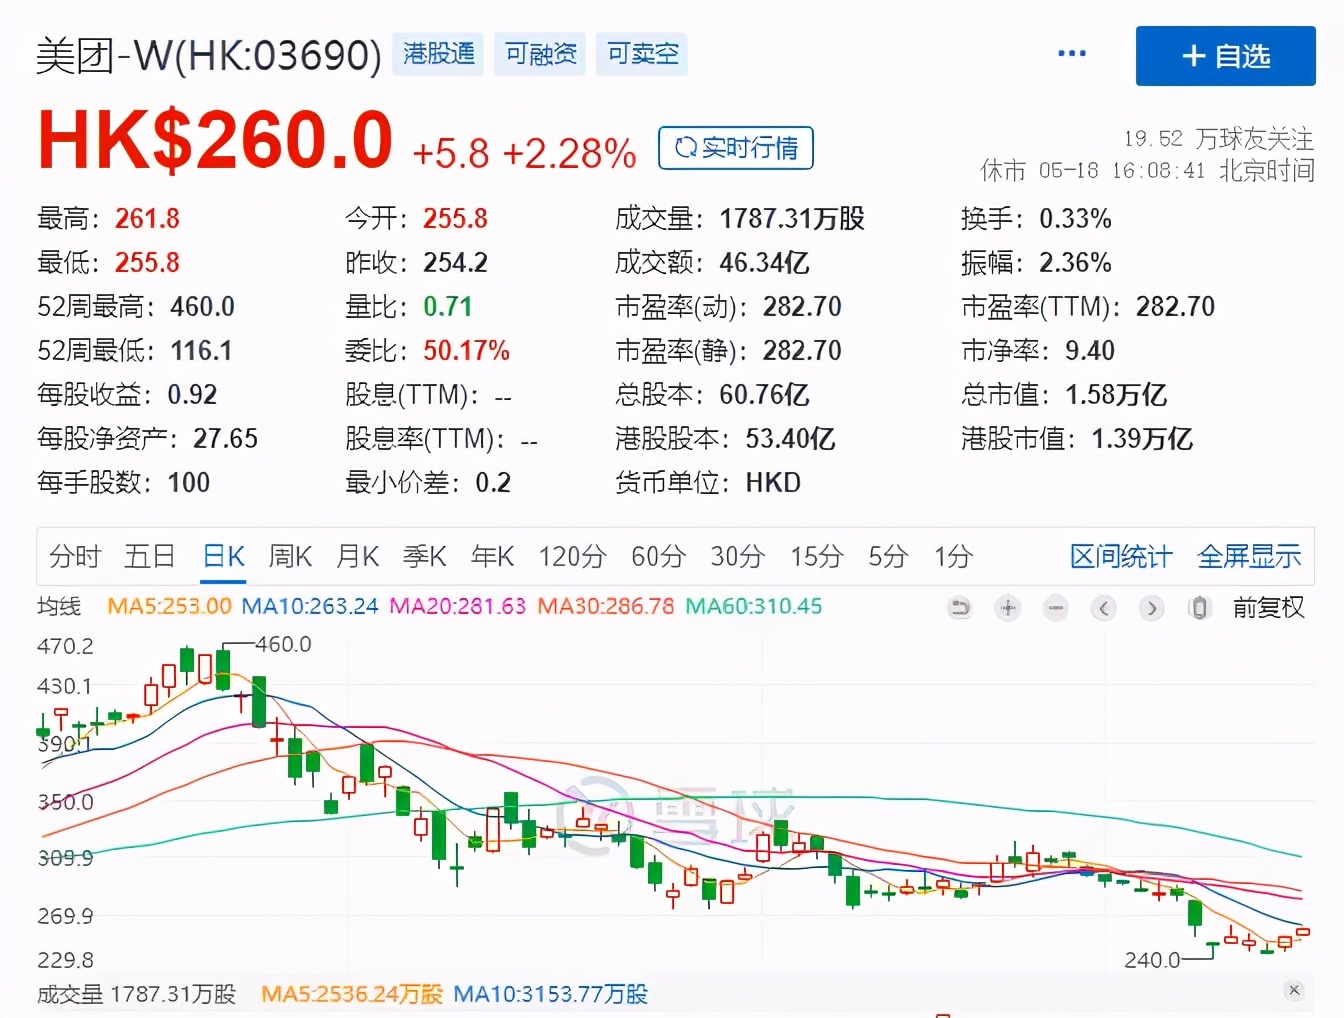Click the 港股通 tag
Viewport: 1344px width, 1018px height.
(438, 54)
